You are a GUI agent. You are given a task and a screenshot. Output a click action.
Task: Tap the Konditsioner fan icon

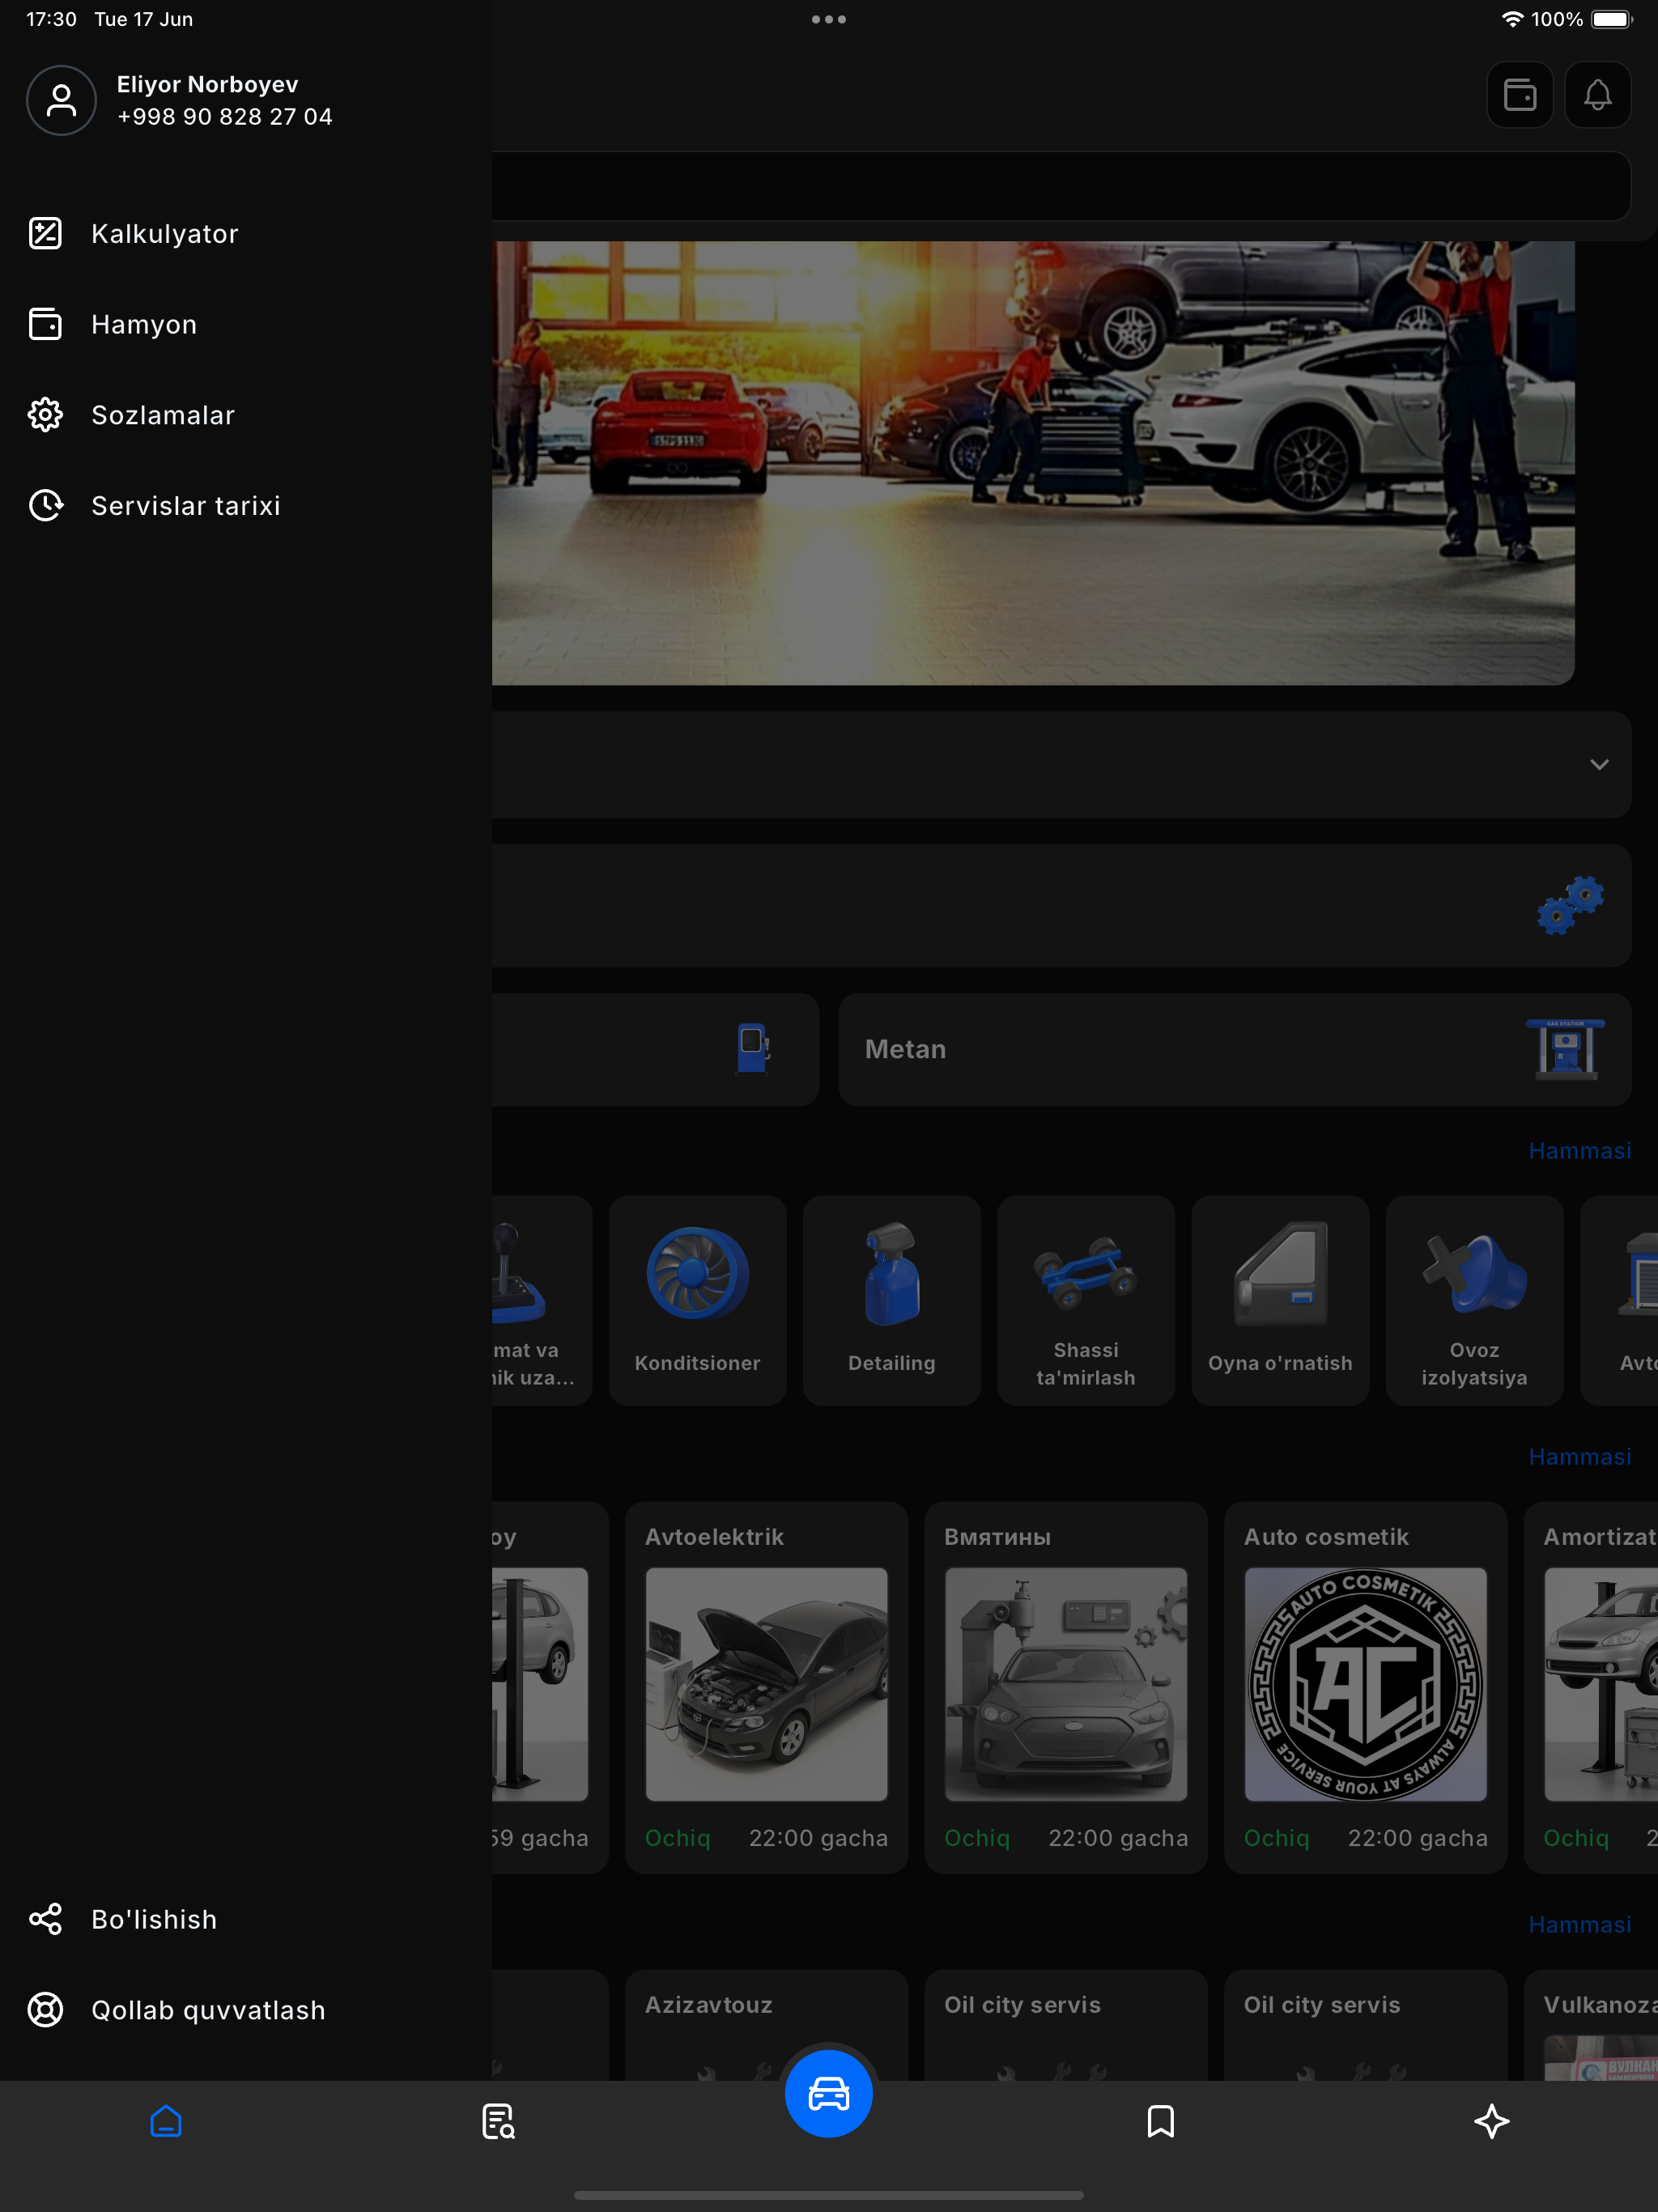(x=698, y=1273)
